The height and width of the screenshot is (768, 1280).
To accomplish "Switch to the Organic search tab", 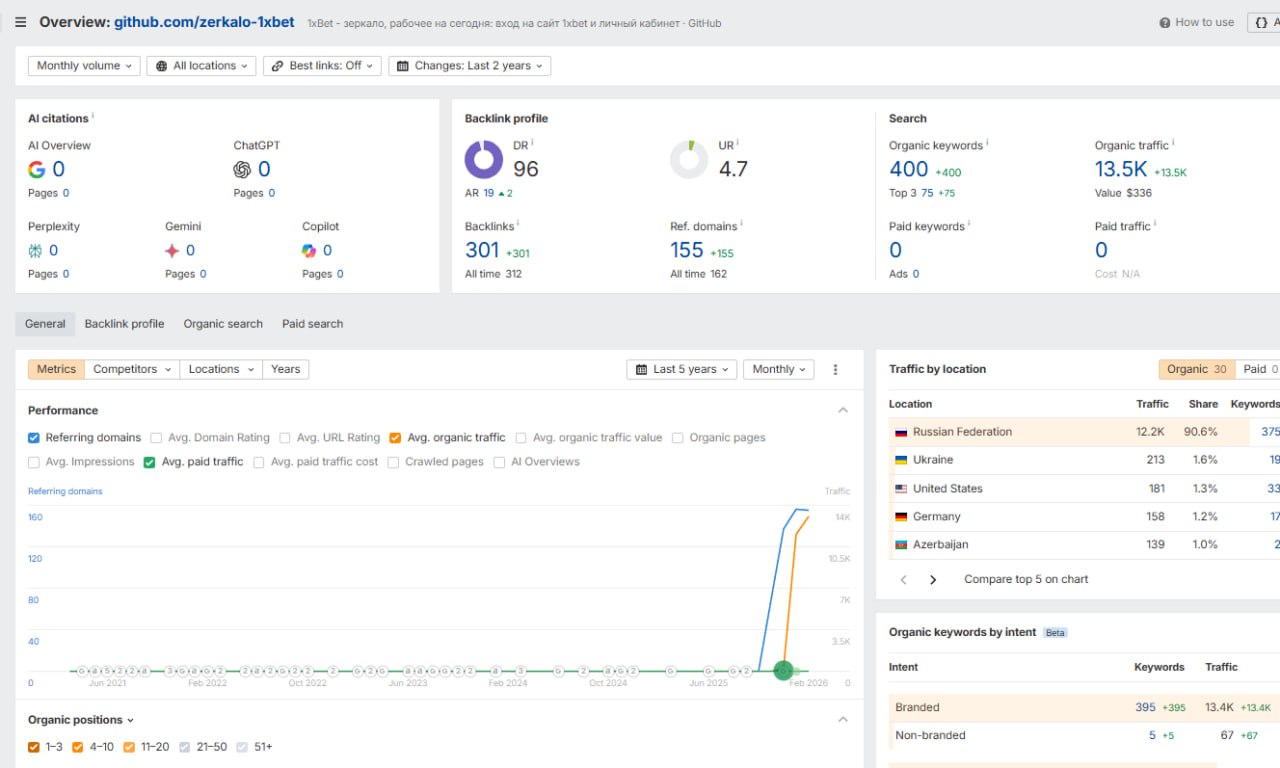I will tap(223, 324).
